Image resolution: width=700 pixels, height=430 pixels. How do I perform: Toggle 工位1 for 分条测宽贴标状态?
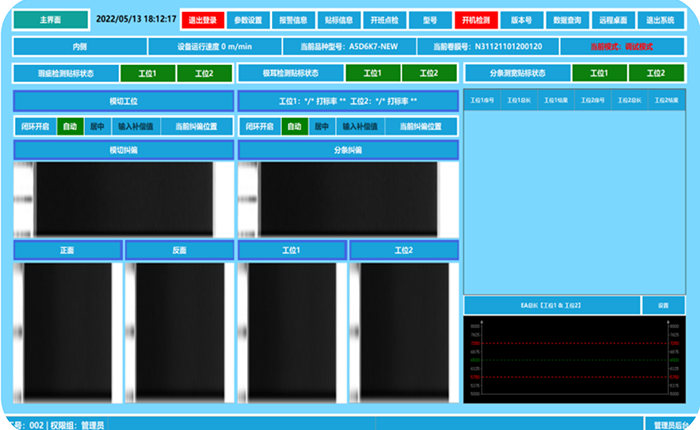[599, 73]
